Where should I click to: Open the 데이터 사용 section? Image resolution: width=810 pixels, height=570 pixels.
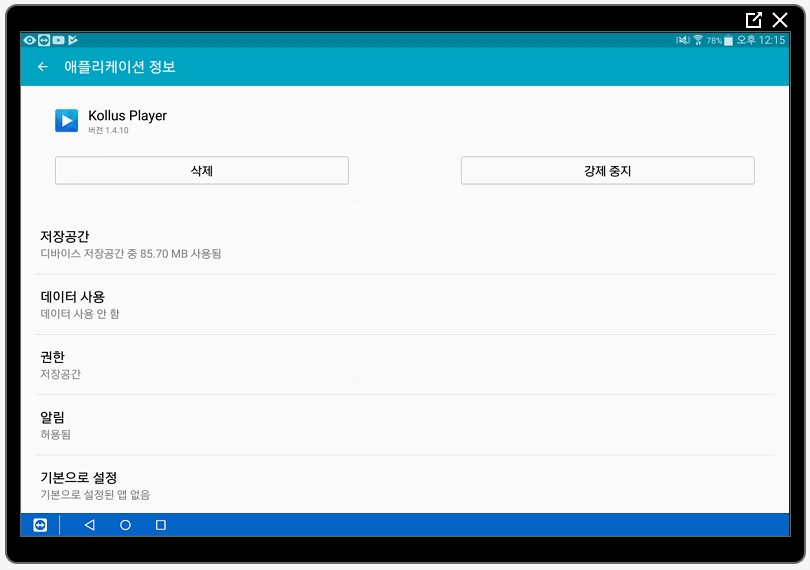click(405, 304)
